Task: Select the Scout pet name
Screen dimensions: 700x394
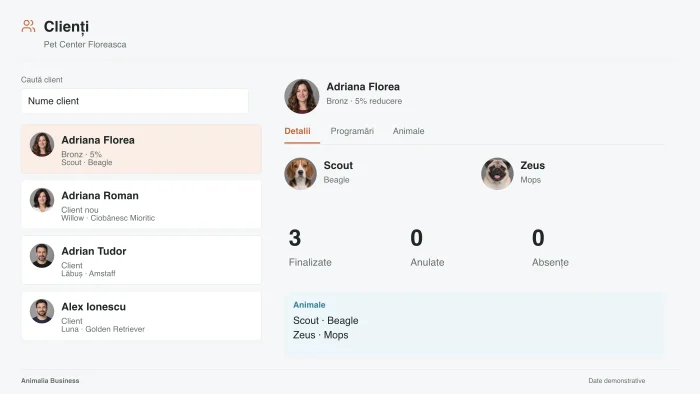Action: 338,166
